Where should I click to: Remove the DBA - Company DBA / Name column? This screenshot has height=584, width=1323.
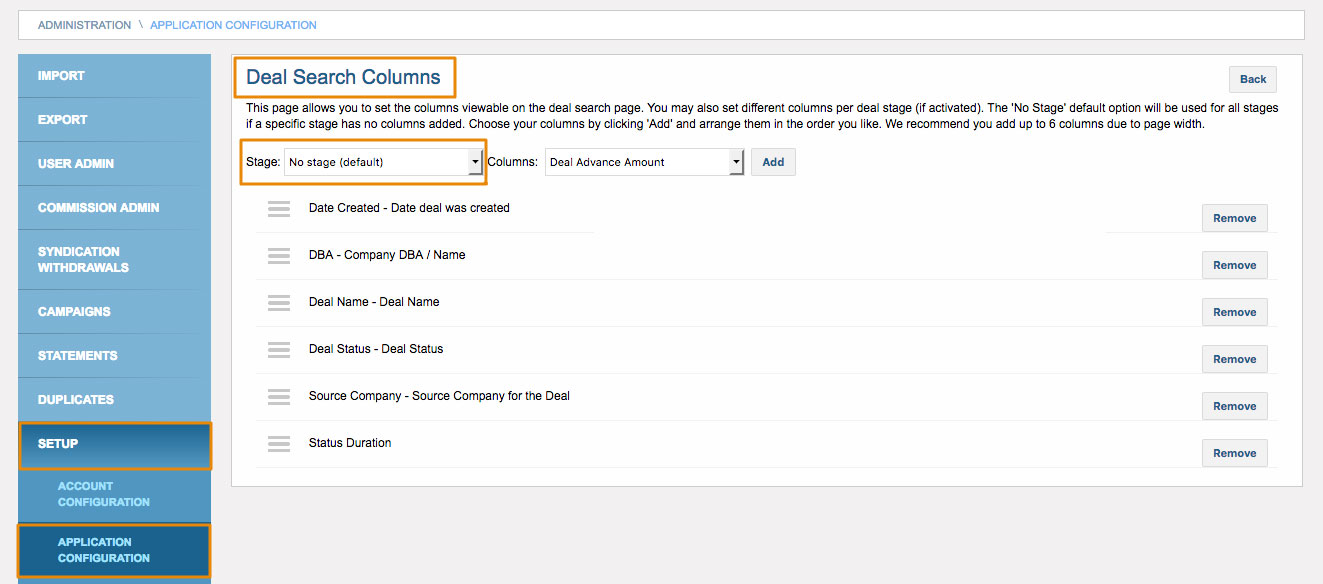coord(1235,265)
